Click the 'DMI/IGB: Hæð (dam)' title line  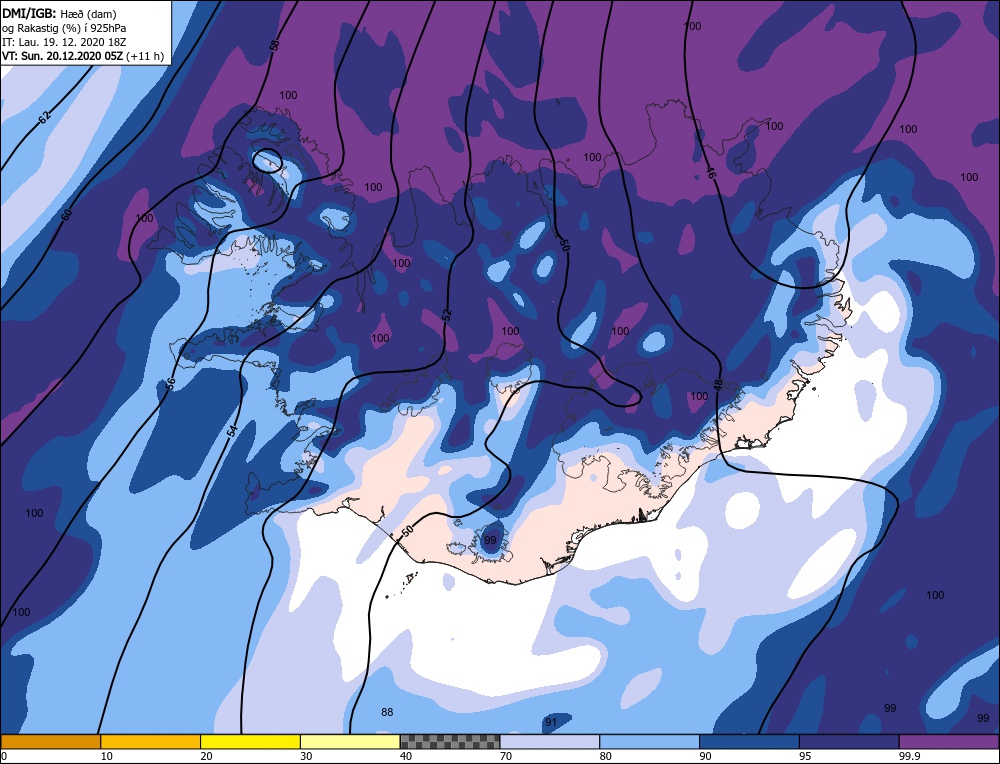click(x=59, y=13)
